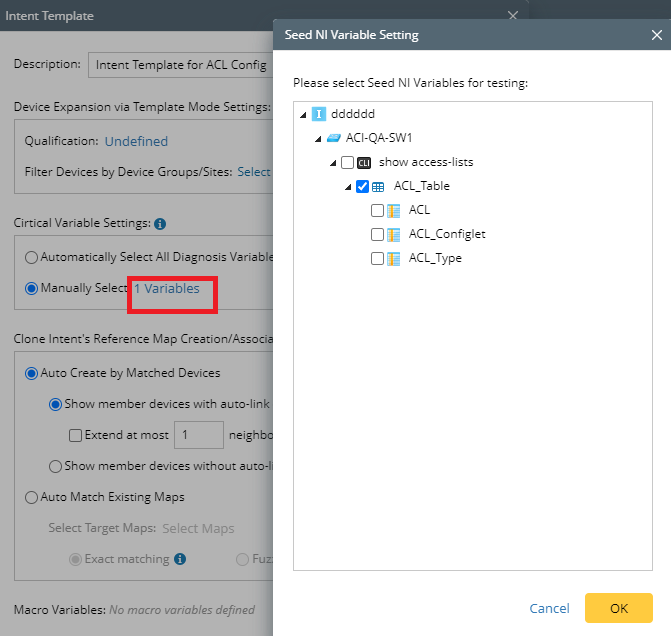
Task: Enable Extend at most checkbox
Action: 75,435
